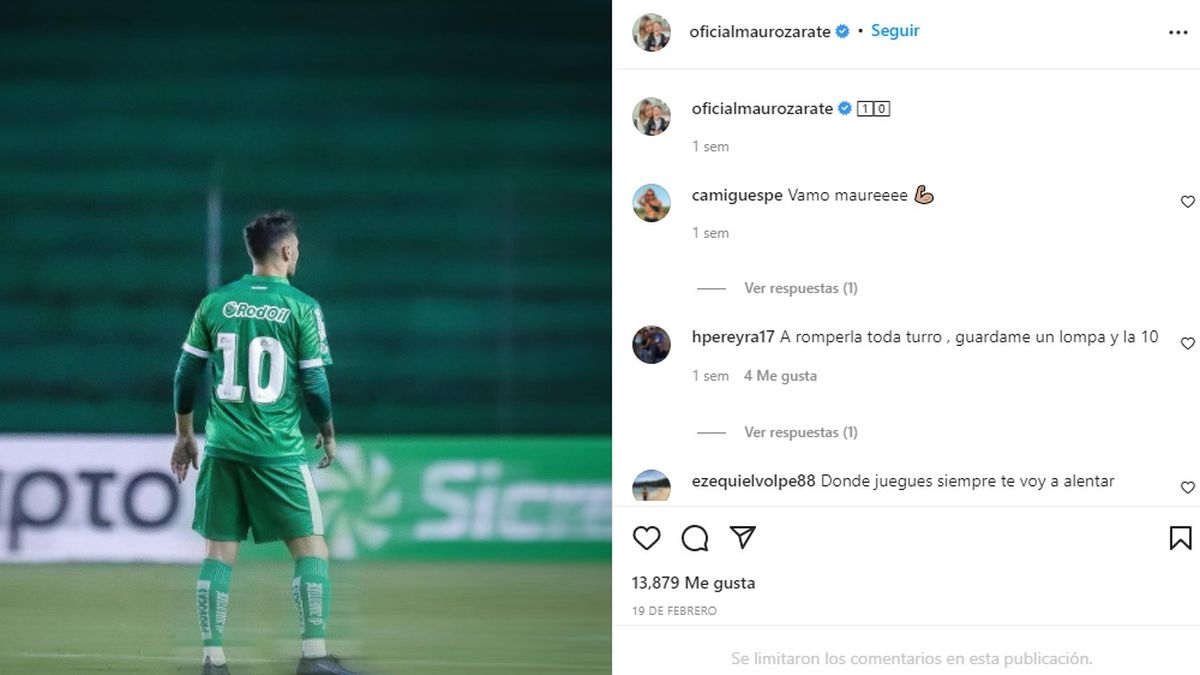Click verified badge next to header username
The height and width of the screenshot is (675, 1200).
(842, 31)
